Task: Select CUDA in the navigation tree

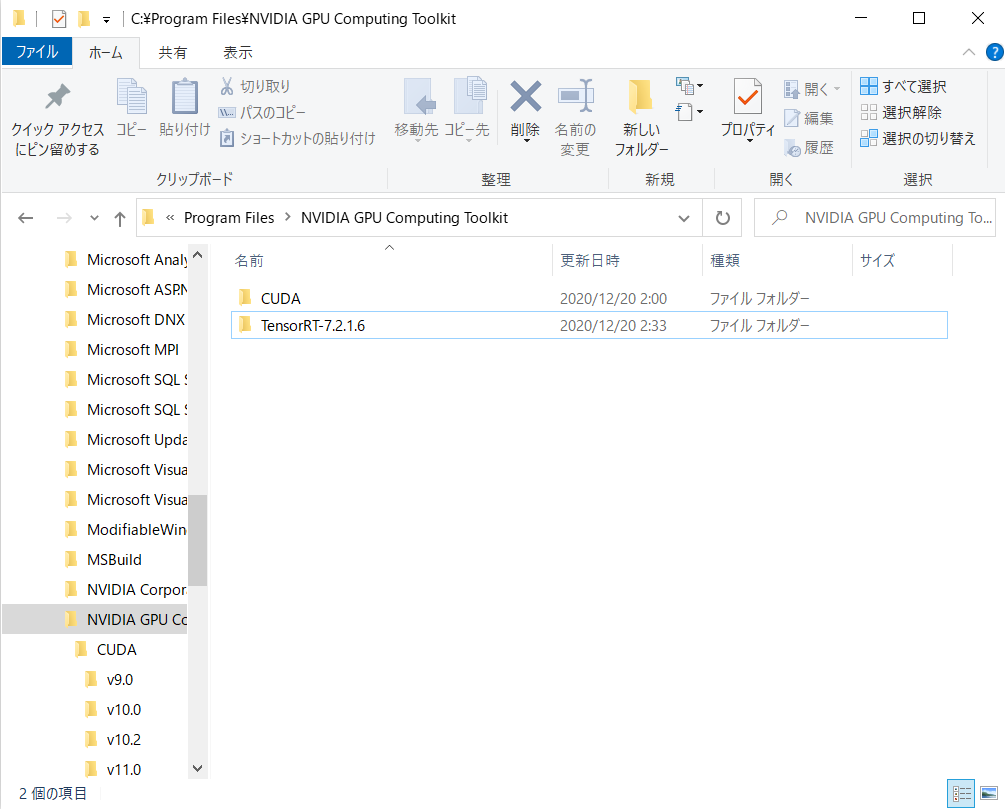Action: tap(116, 649)
